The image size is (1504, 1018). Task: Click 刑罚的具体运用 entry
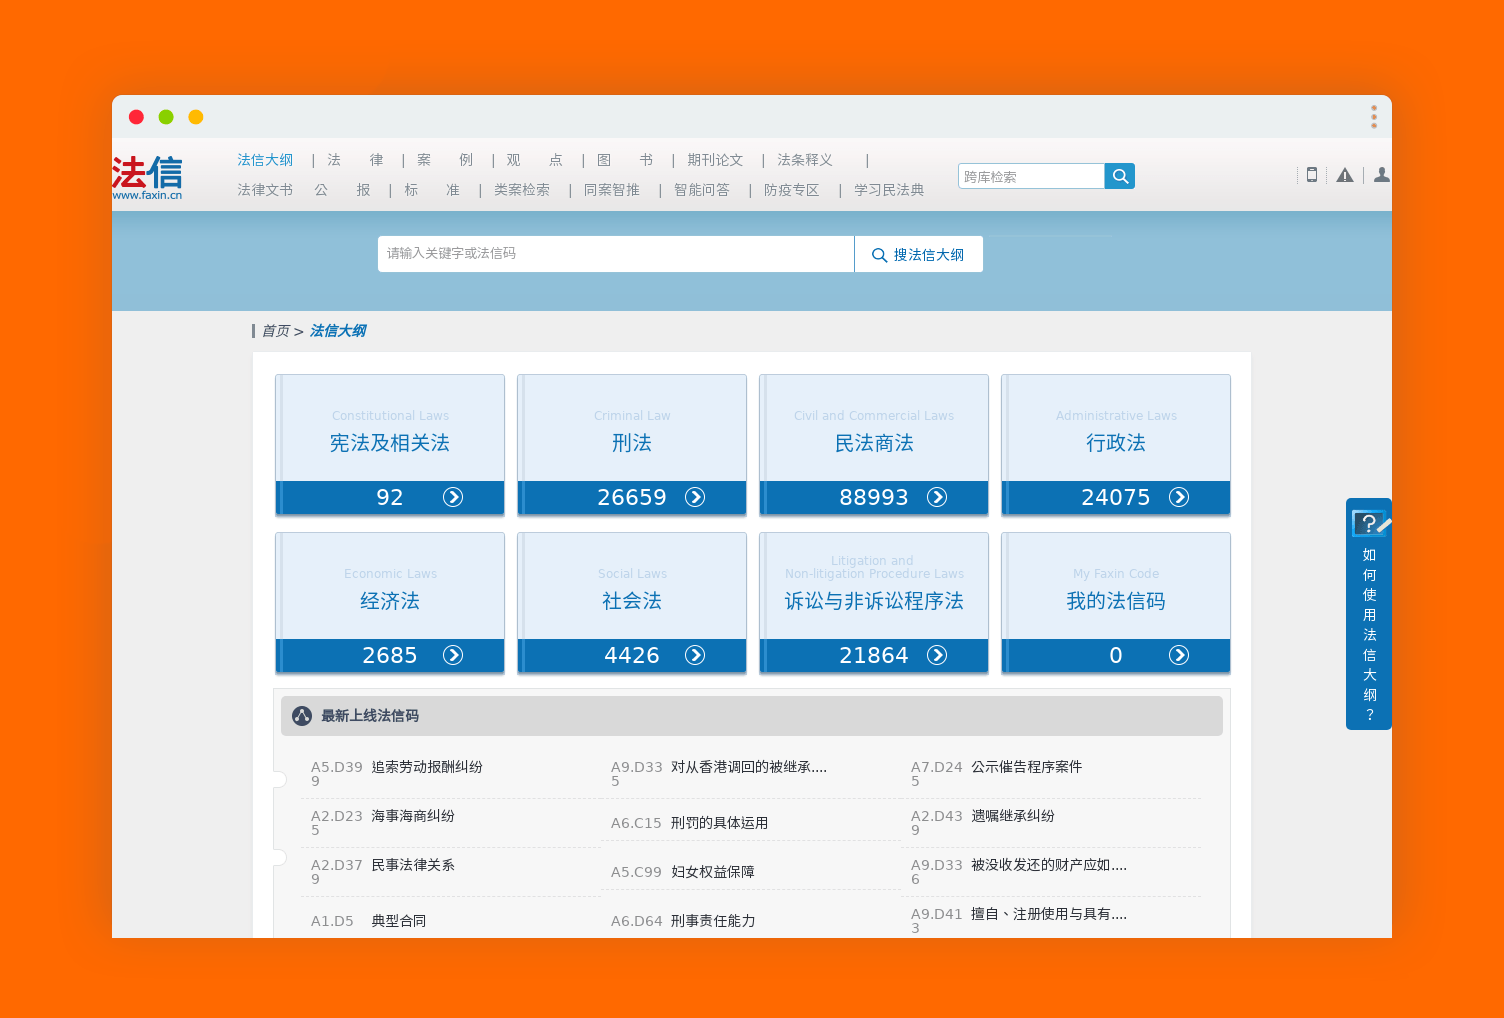[720, 823]
